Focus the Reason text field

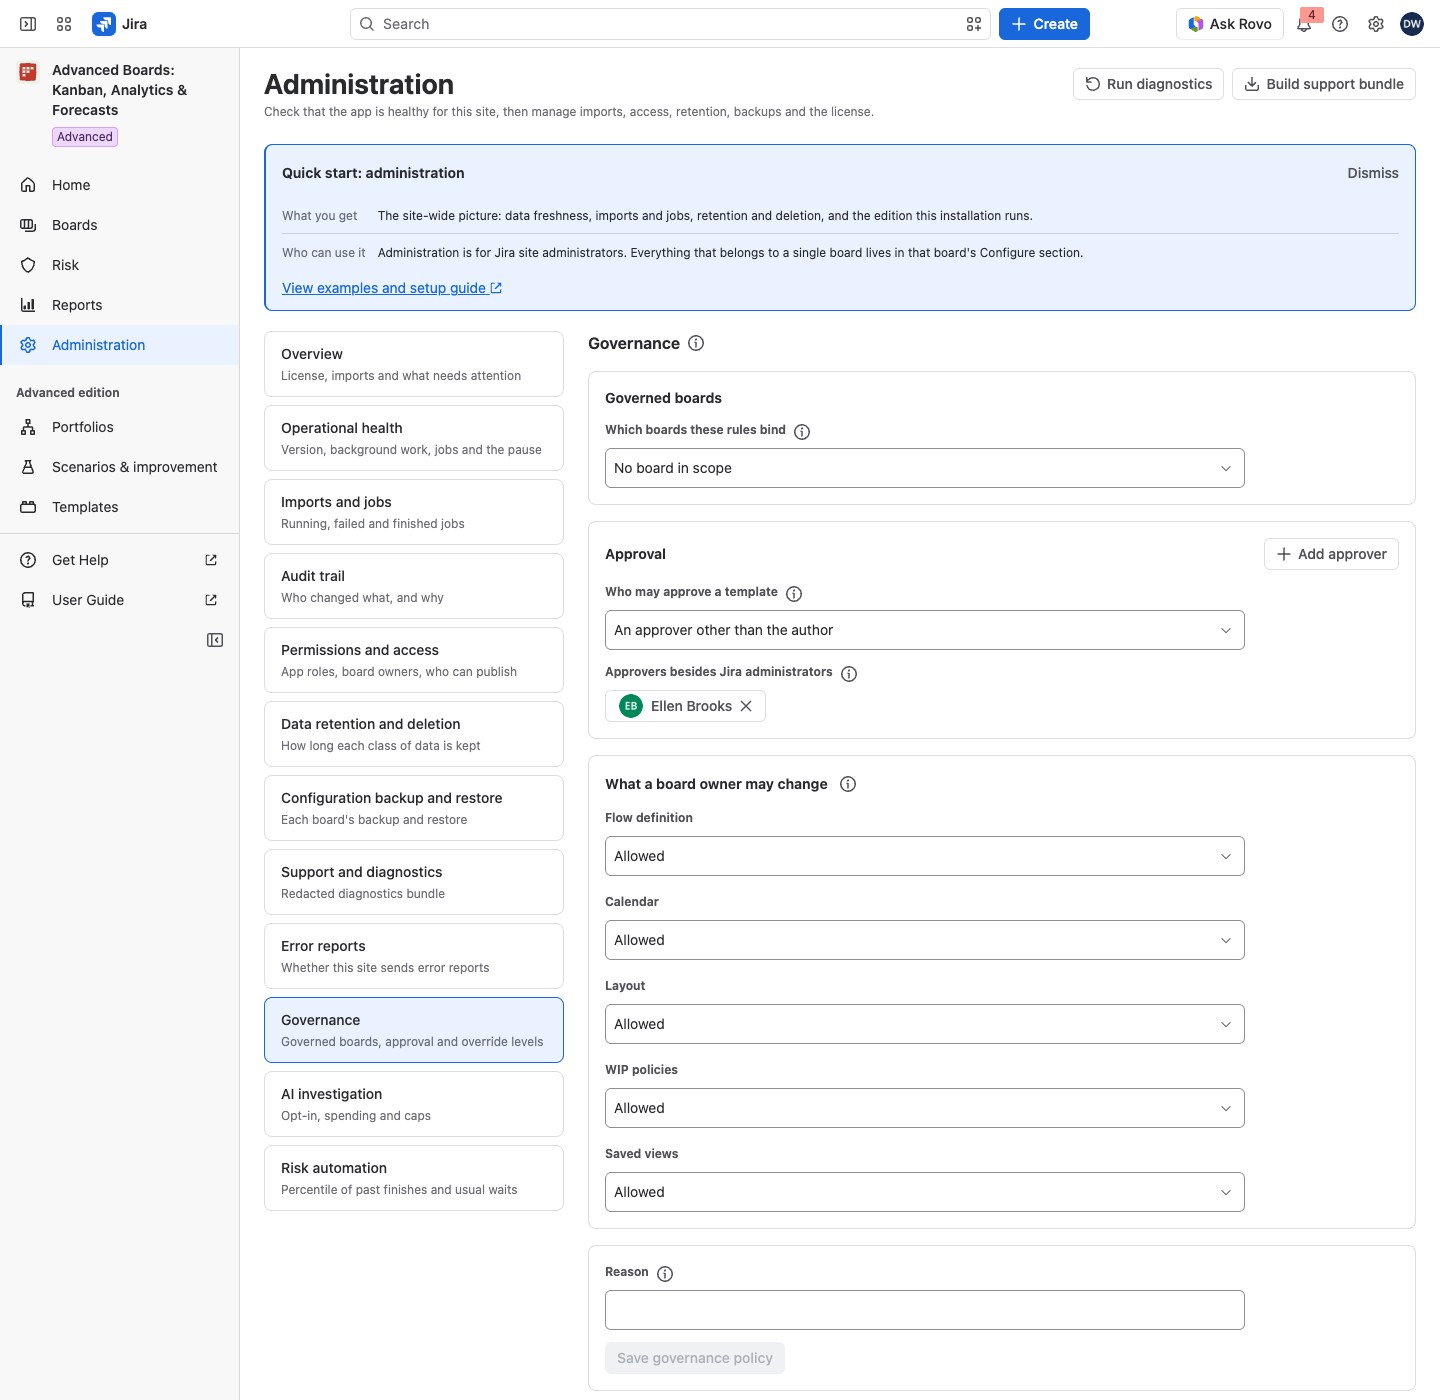pyautogui.click(x=924, y=1310)
